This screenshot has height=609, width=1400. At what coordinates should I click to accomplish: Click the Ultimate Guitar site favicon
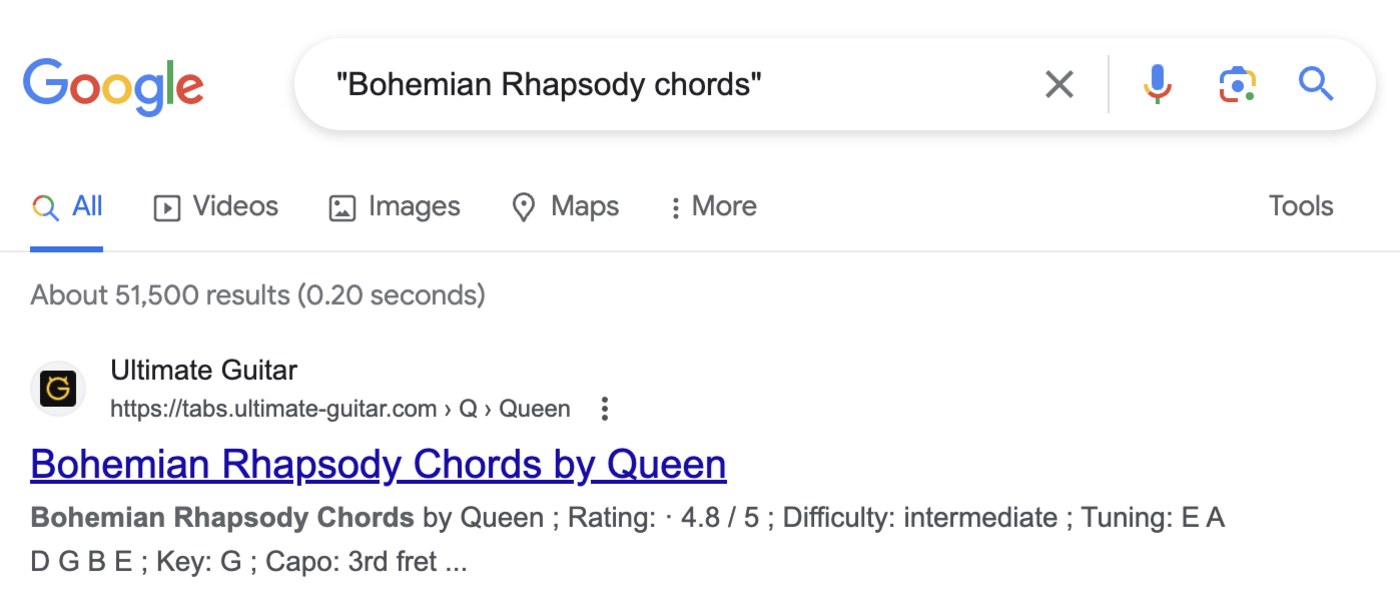click(x=58, y=388)
